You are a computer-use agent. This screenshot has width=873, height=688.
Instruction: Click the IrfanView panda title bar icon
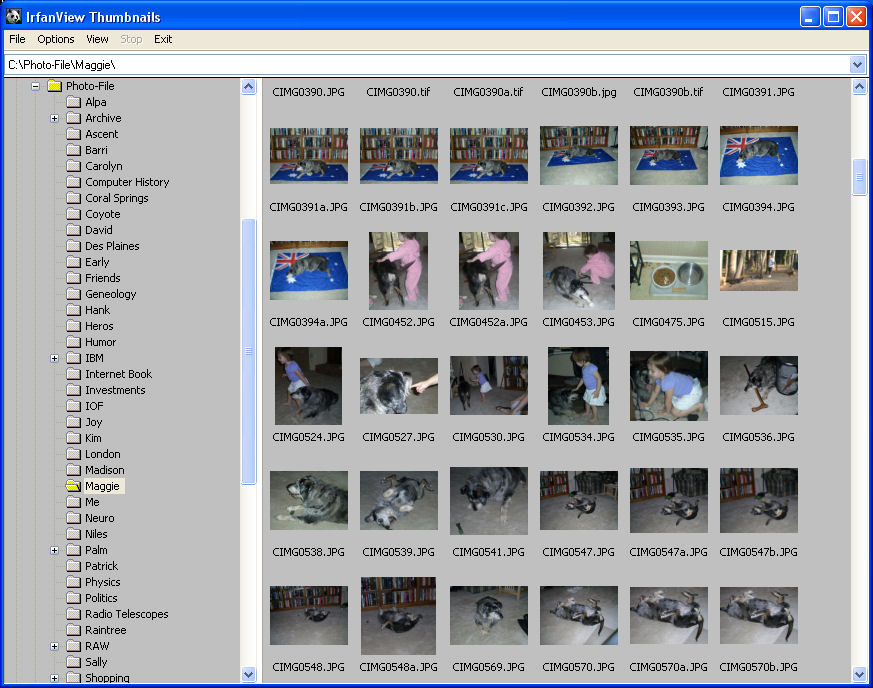pos(13,17)
